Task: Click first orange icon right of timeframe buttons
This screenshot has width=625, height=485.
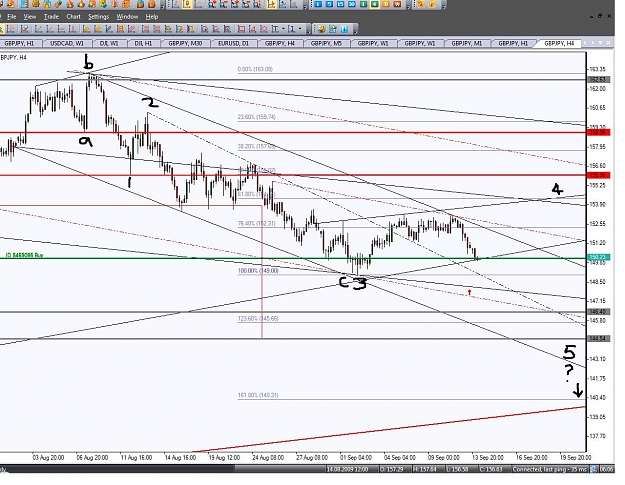Action: point(421,4)
